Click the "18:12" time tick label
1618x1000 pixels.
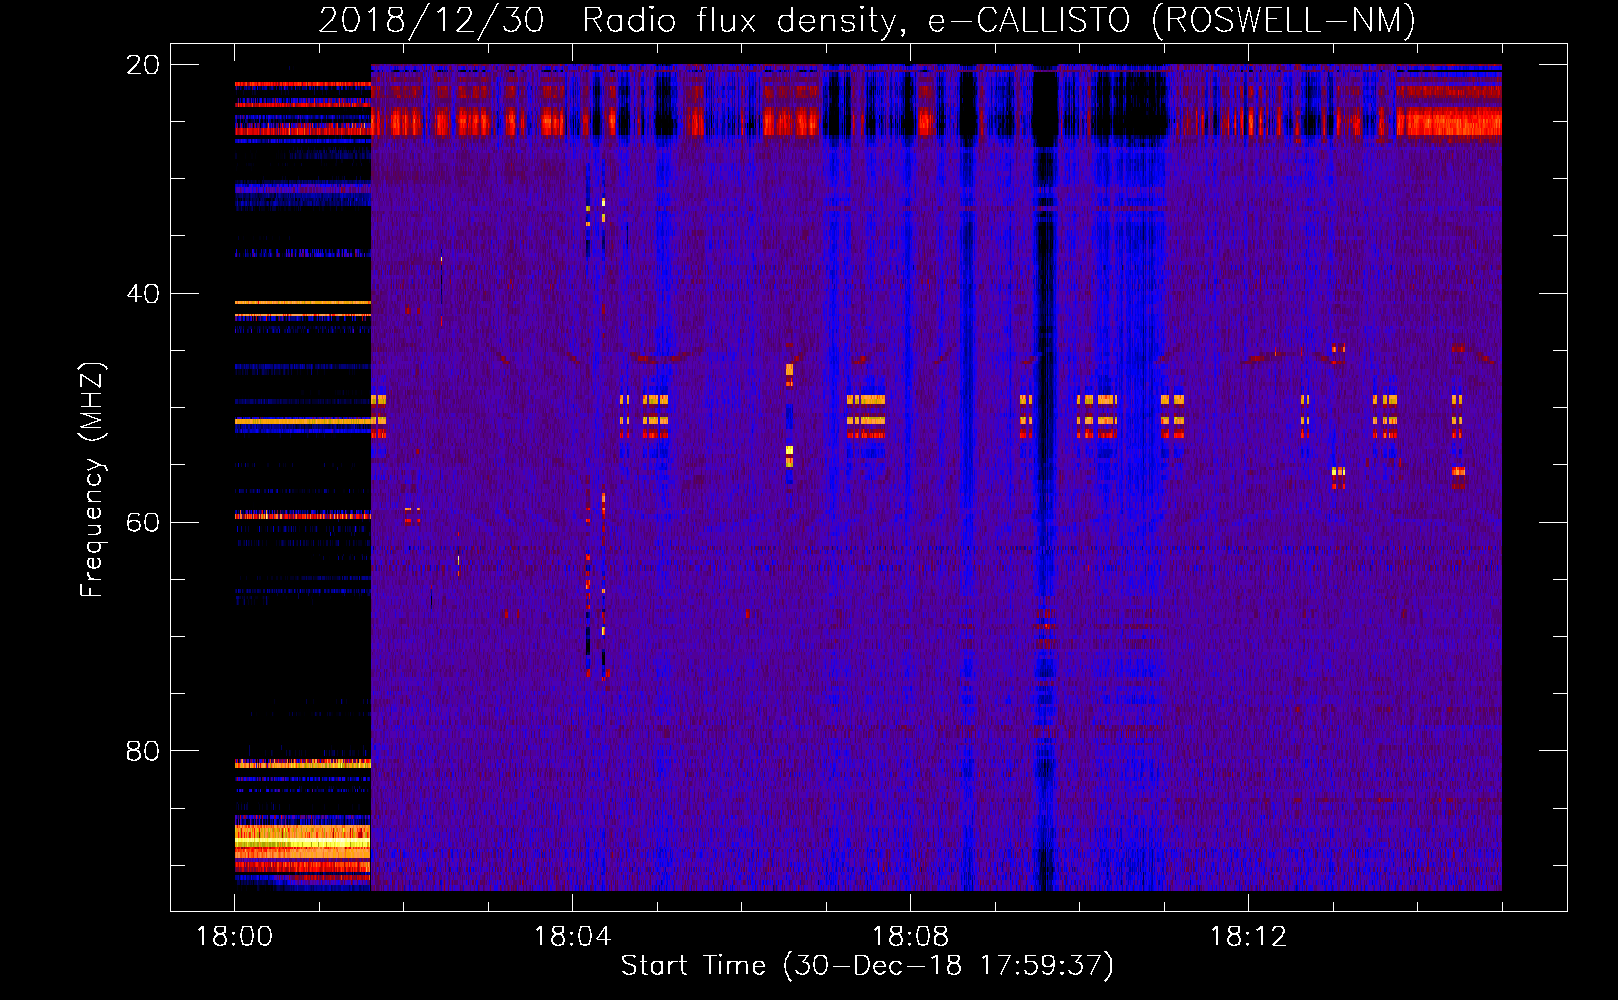(1249, 937)
